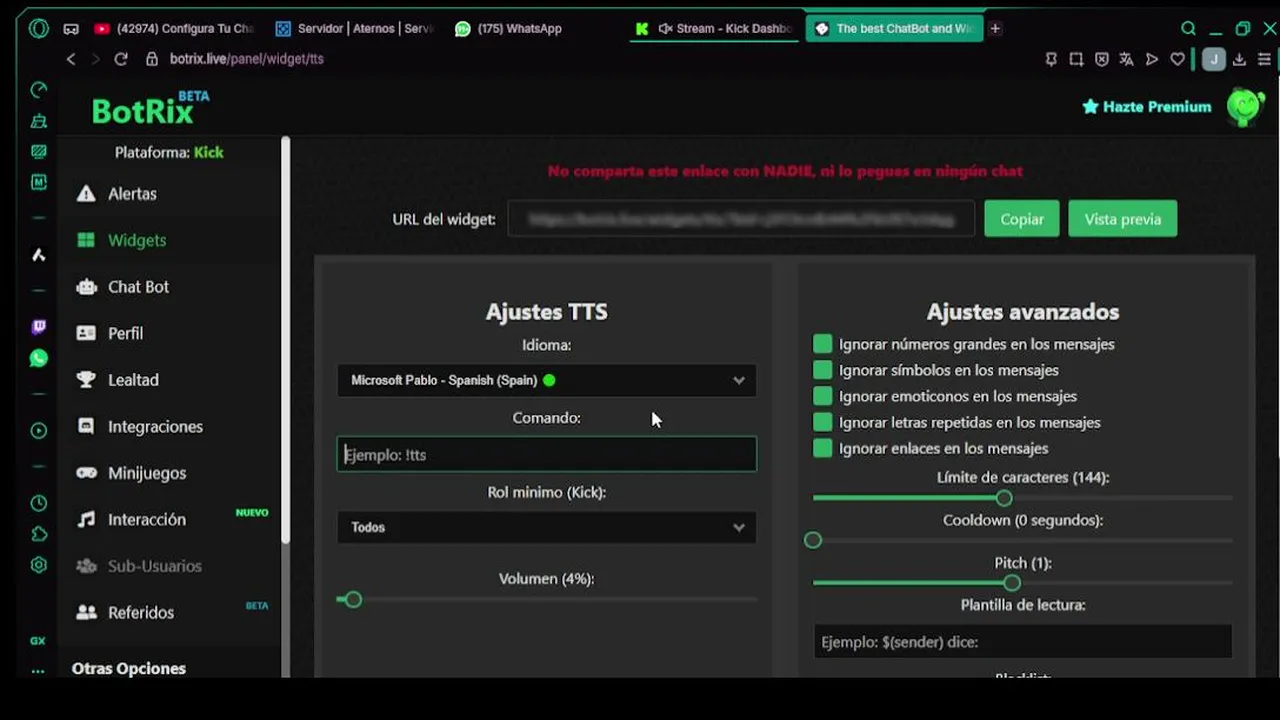Go back to the previous page
Viewport: 1280px width, 720px height.
71,59
